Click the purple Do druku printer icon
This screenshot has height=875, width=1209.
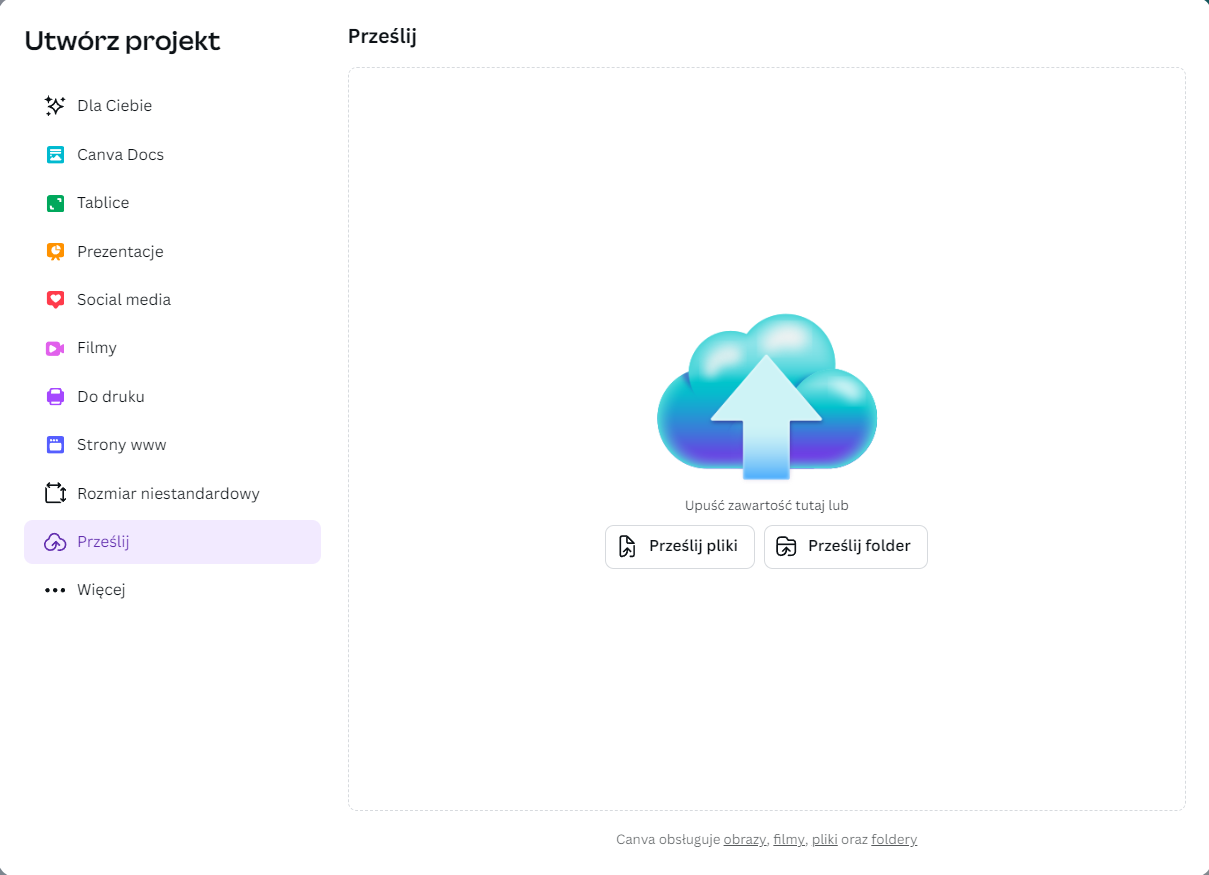tap(55, 397)
